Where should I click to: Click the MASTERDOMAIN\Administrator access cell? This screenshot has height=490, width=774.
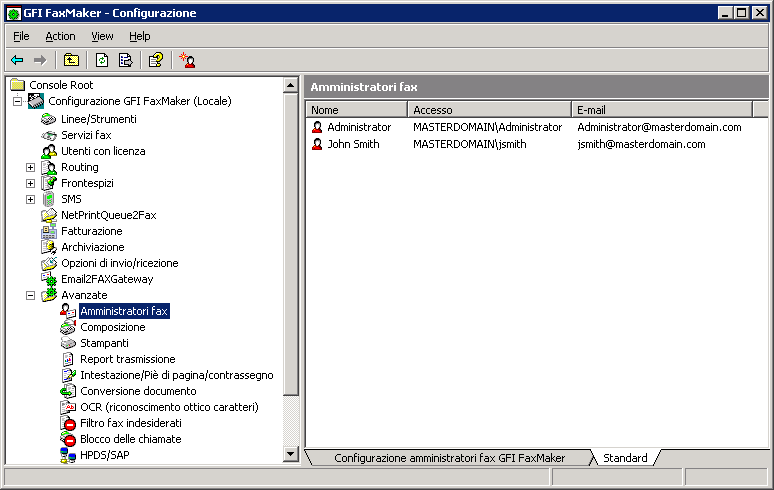pyautogui.click(x=487, y=127)
